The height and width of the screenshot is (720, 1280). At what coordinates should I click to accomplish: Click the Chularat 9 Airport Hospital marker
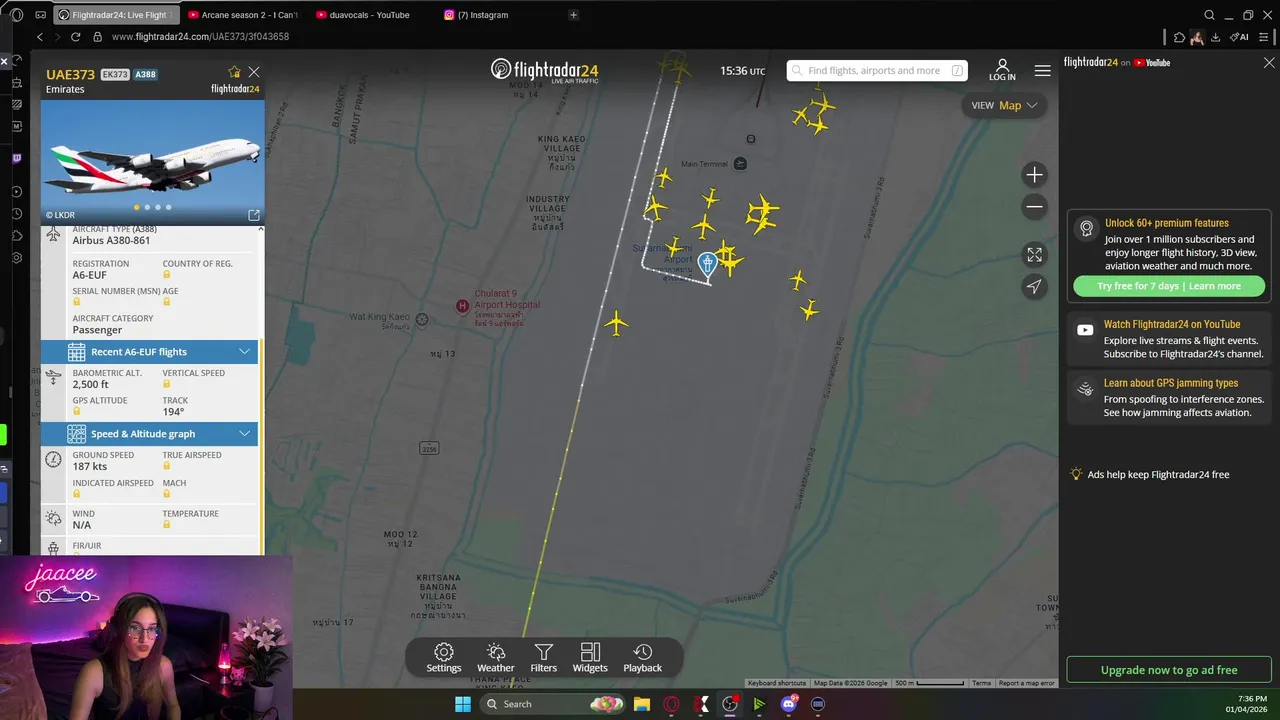pyautogui.click(x=462, y=306)
